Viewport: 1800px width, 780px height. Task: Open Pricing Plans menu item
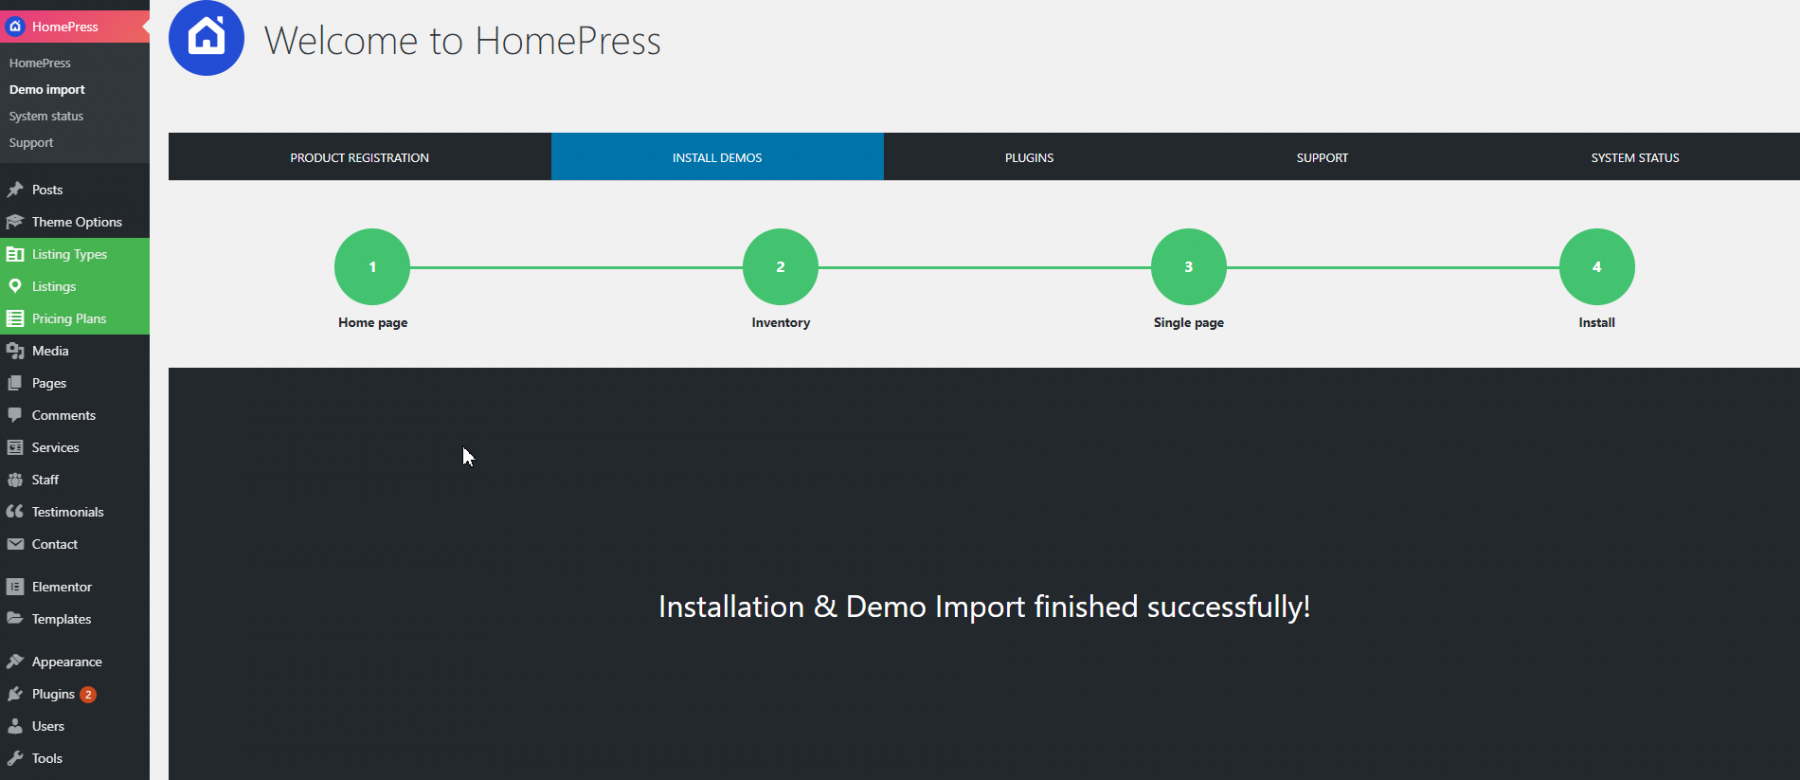coord(68,318)
